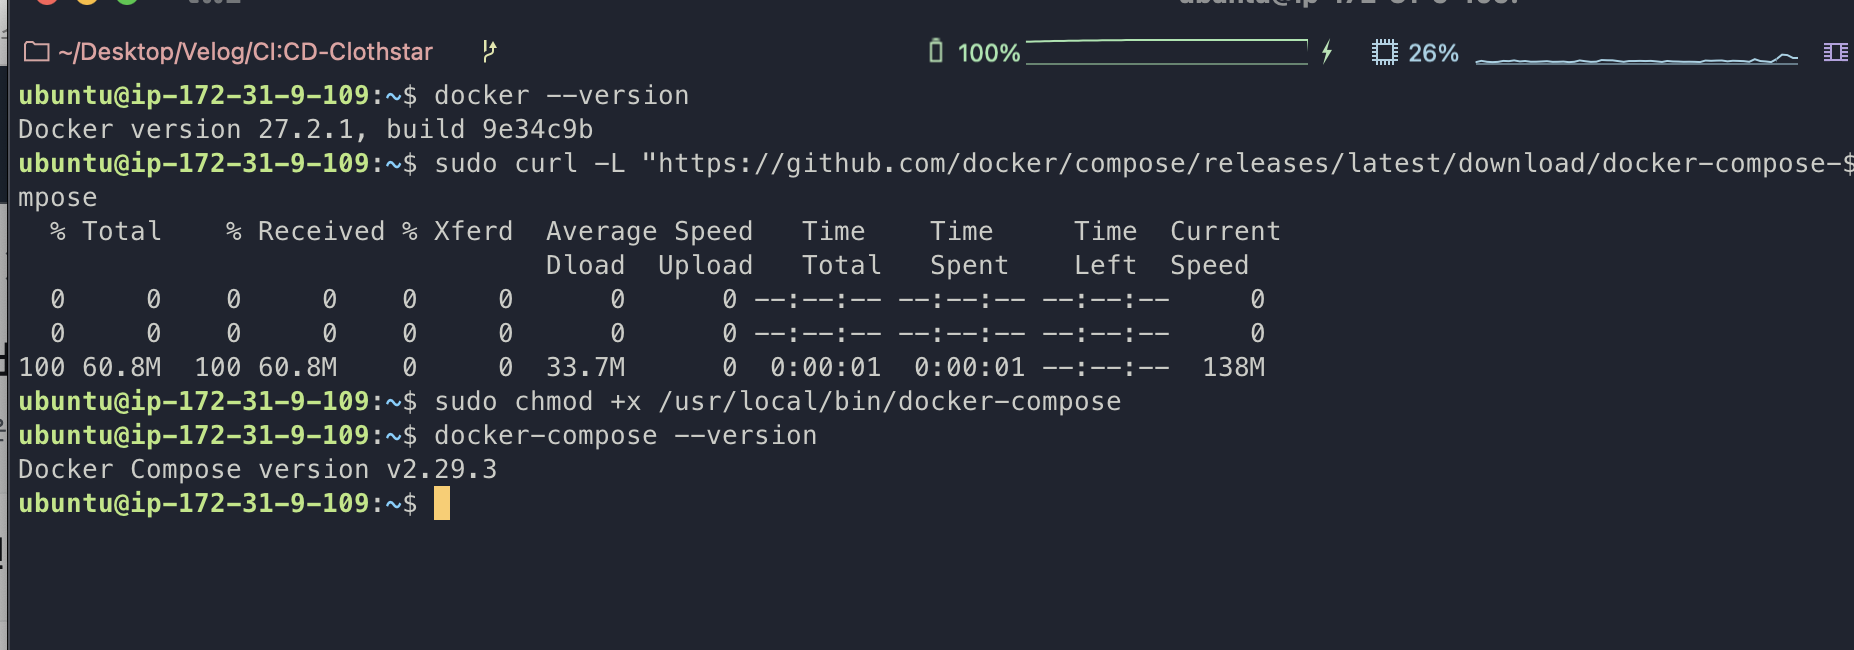Click the memory icon at far right
Image resolution: width=1854 pixels, height=650 pixels.
point(1836,52)
